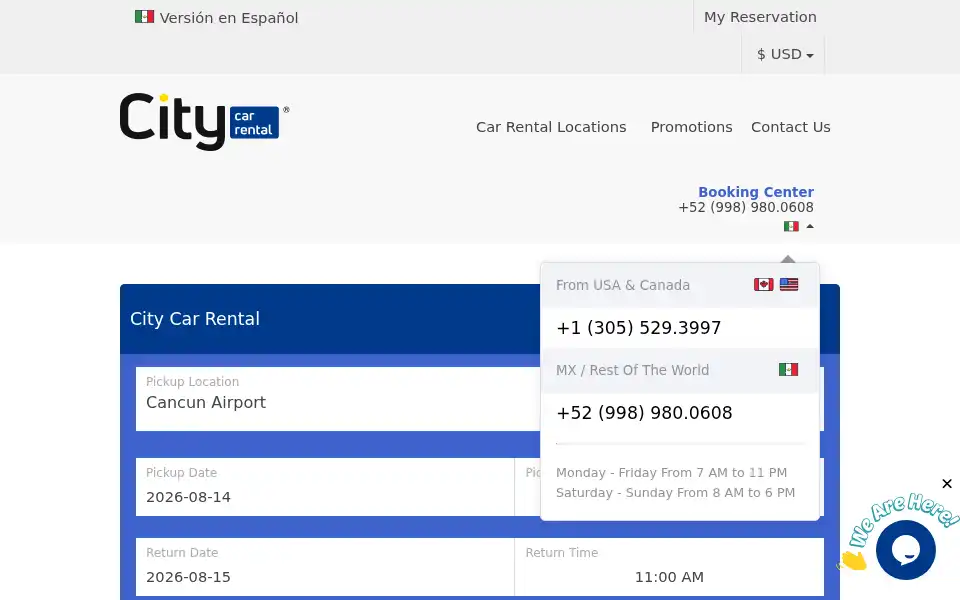
Task: Click the Mexican flag beside Versión en Español
Action: 144,17
